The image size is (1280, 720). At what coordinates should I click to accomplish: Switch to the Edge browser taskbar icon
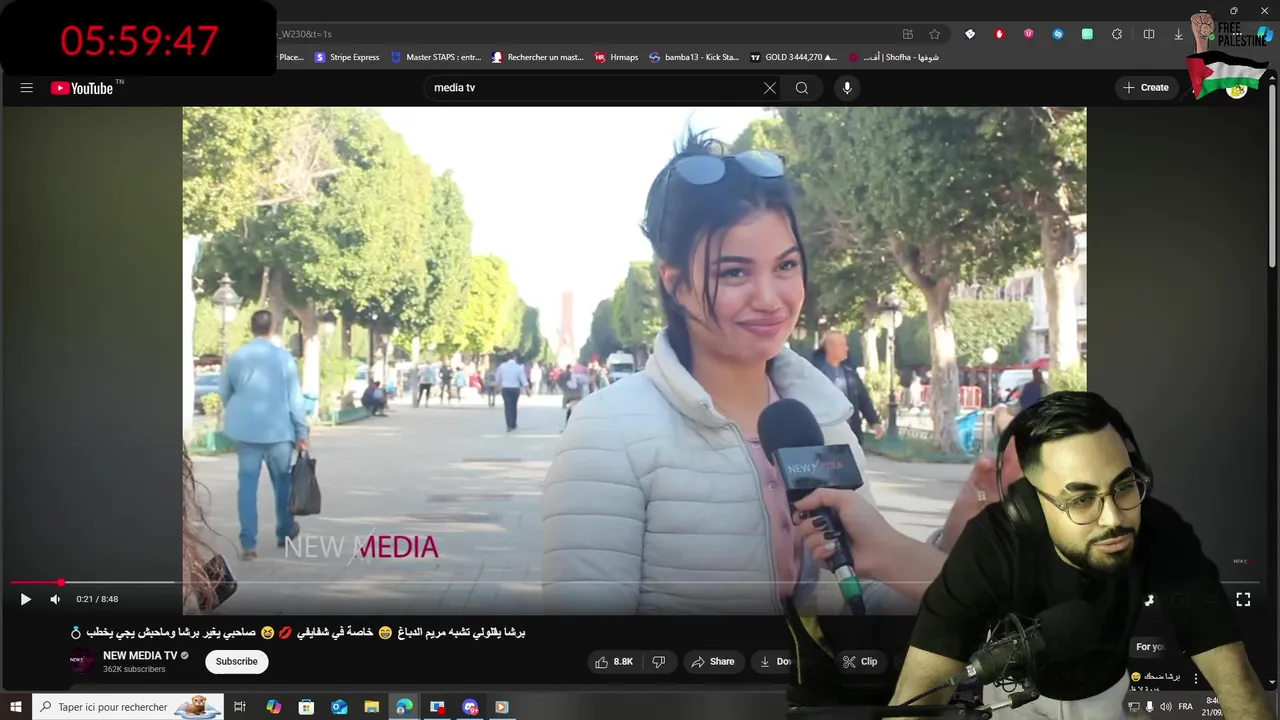coord(404,707)
